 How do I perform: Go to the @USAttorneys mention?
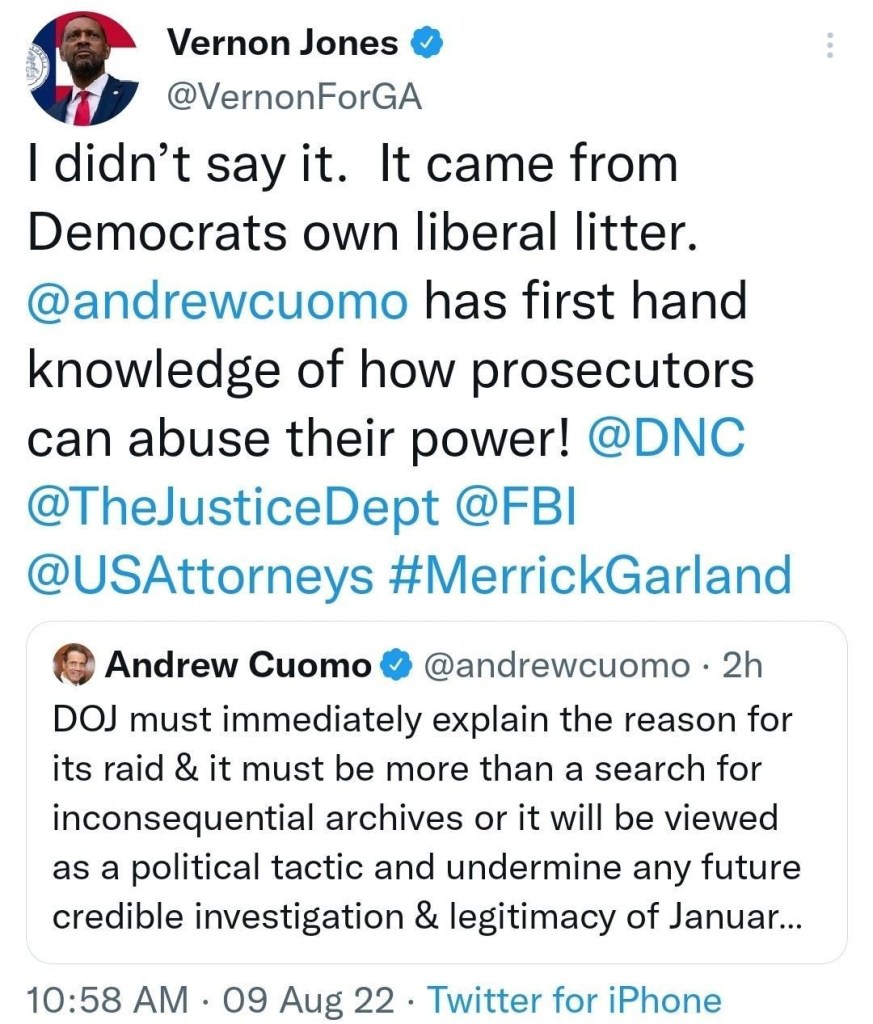[x=201, y=576]
